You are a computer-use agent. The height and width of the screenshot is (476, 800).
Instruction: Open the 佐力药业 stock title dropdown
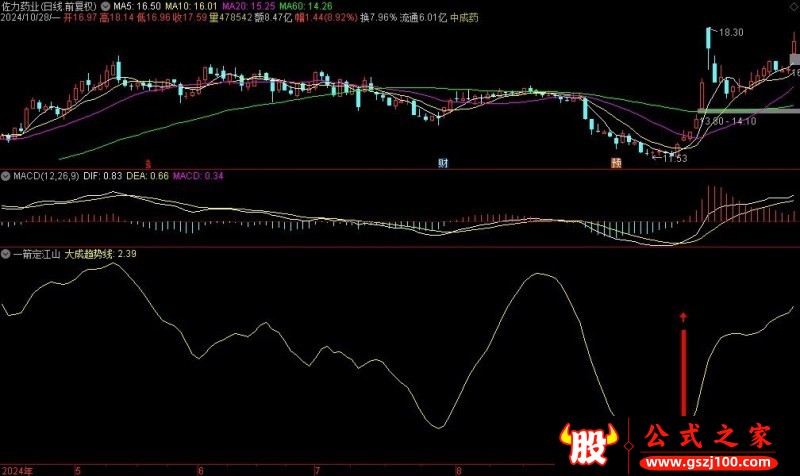coord(50,6)
